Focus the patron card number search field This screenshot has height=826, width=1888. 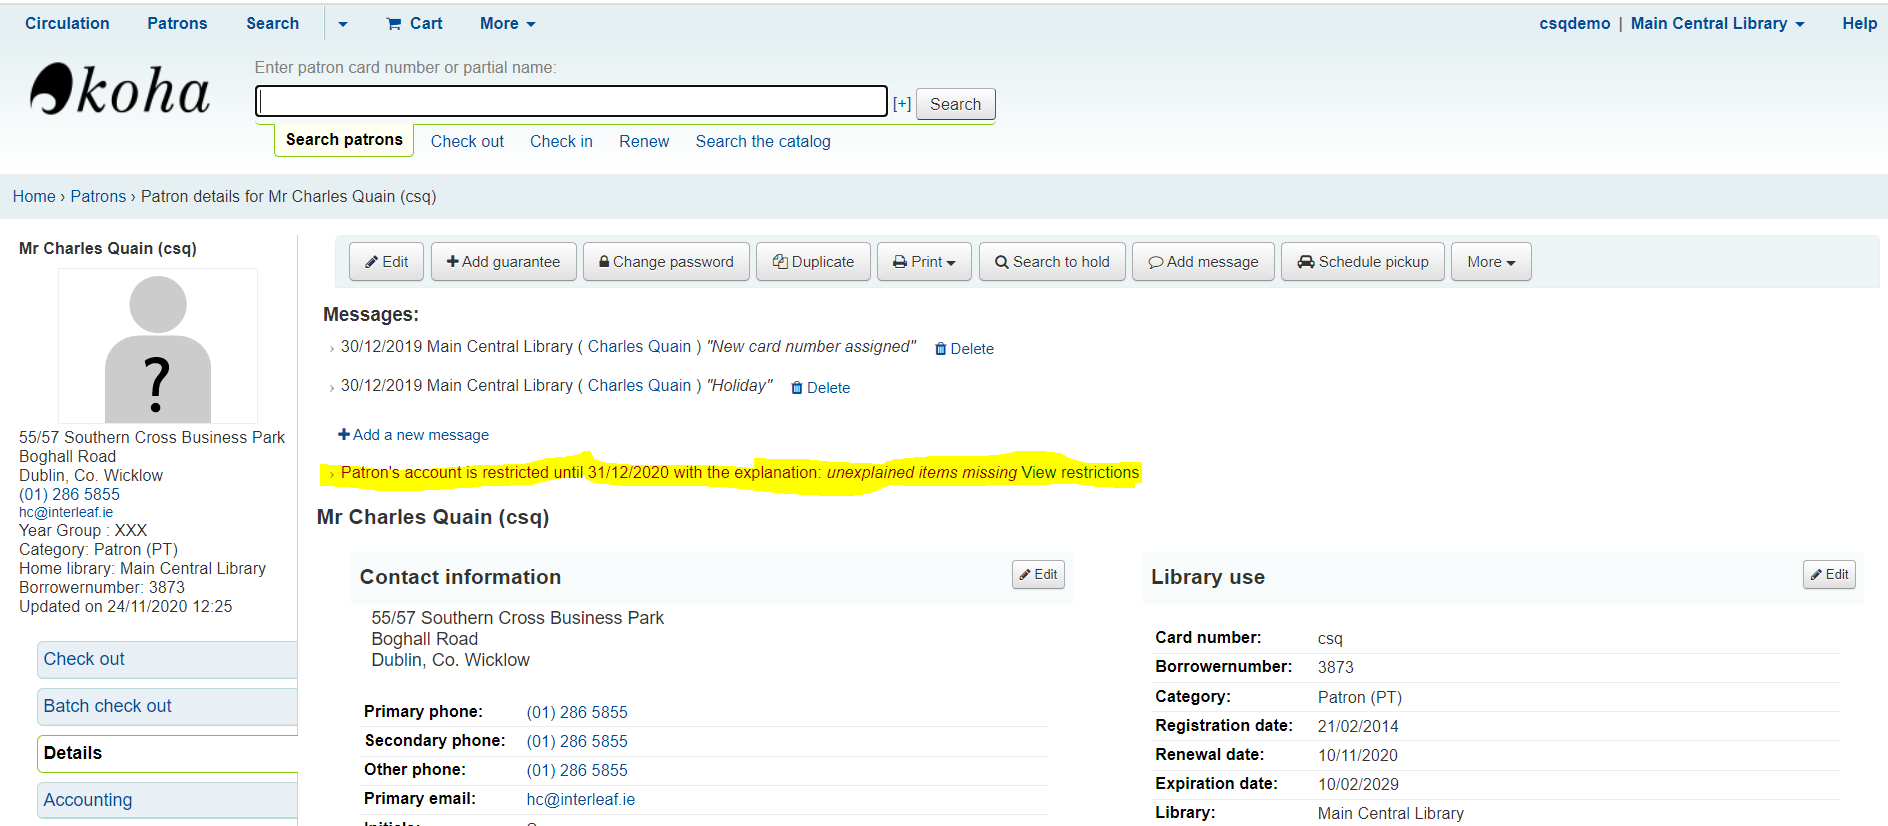(571, 101)
